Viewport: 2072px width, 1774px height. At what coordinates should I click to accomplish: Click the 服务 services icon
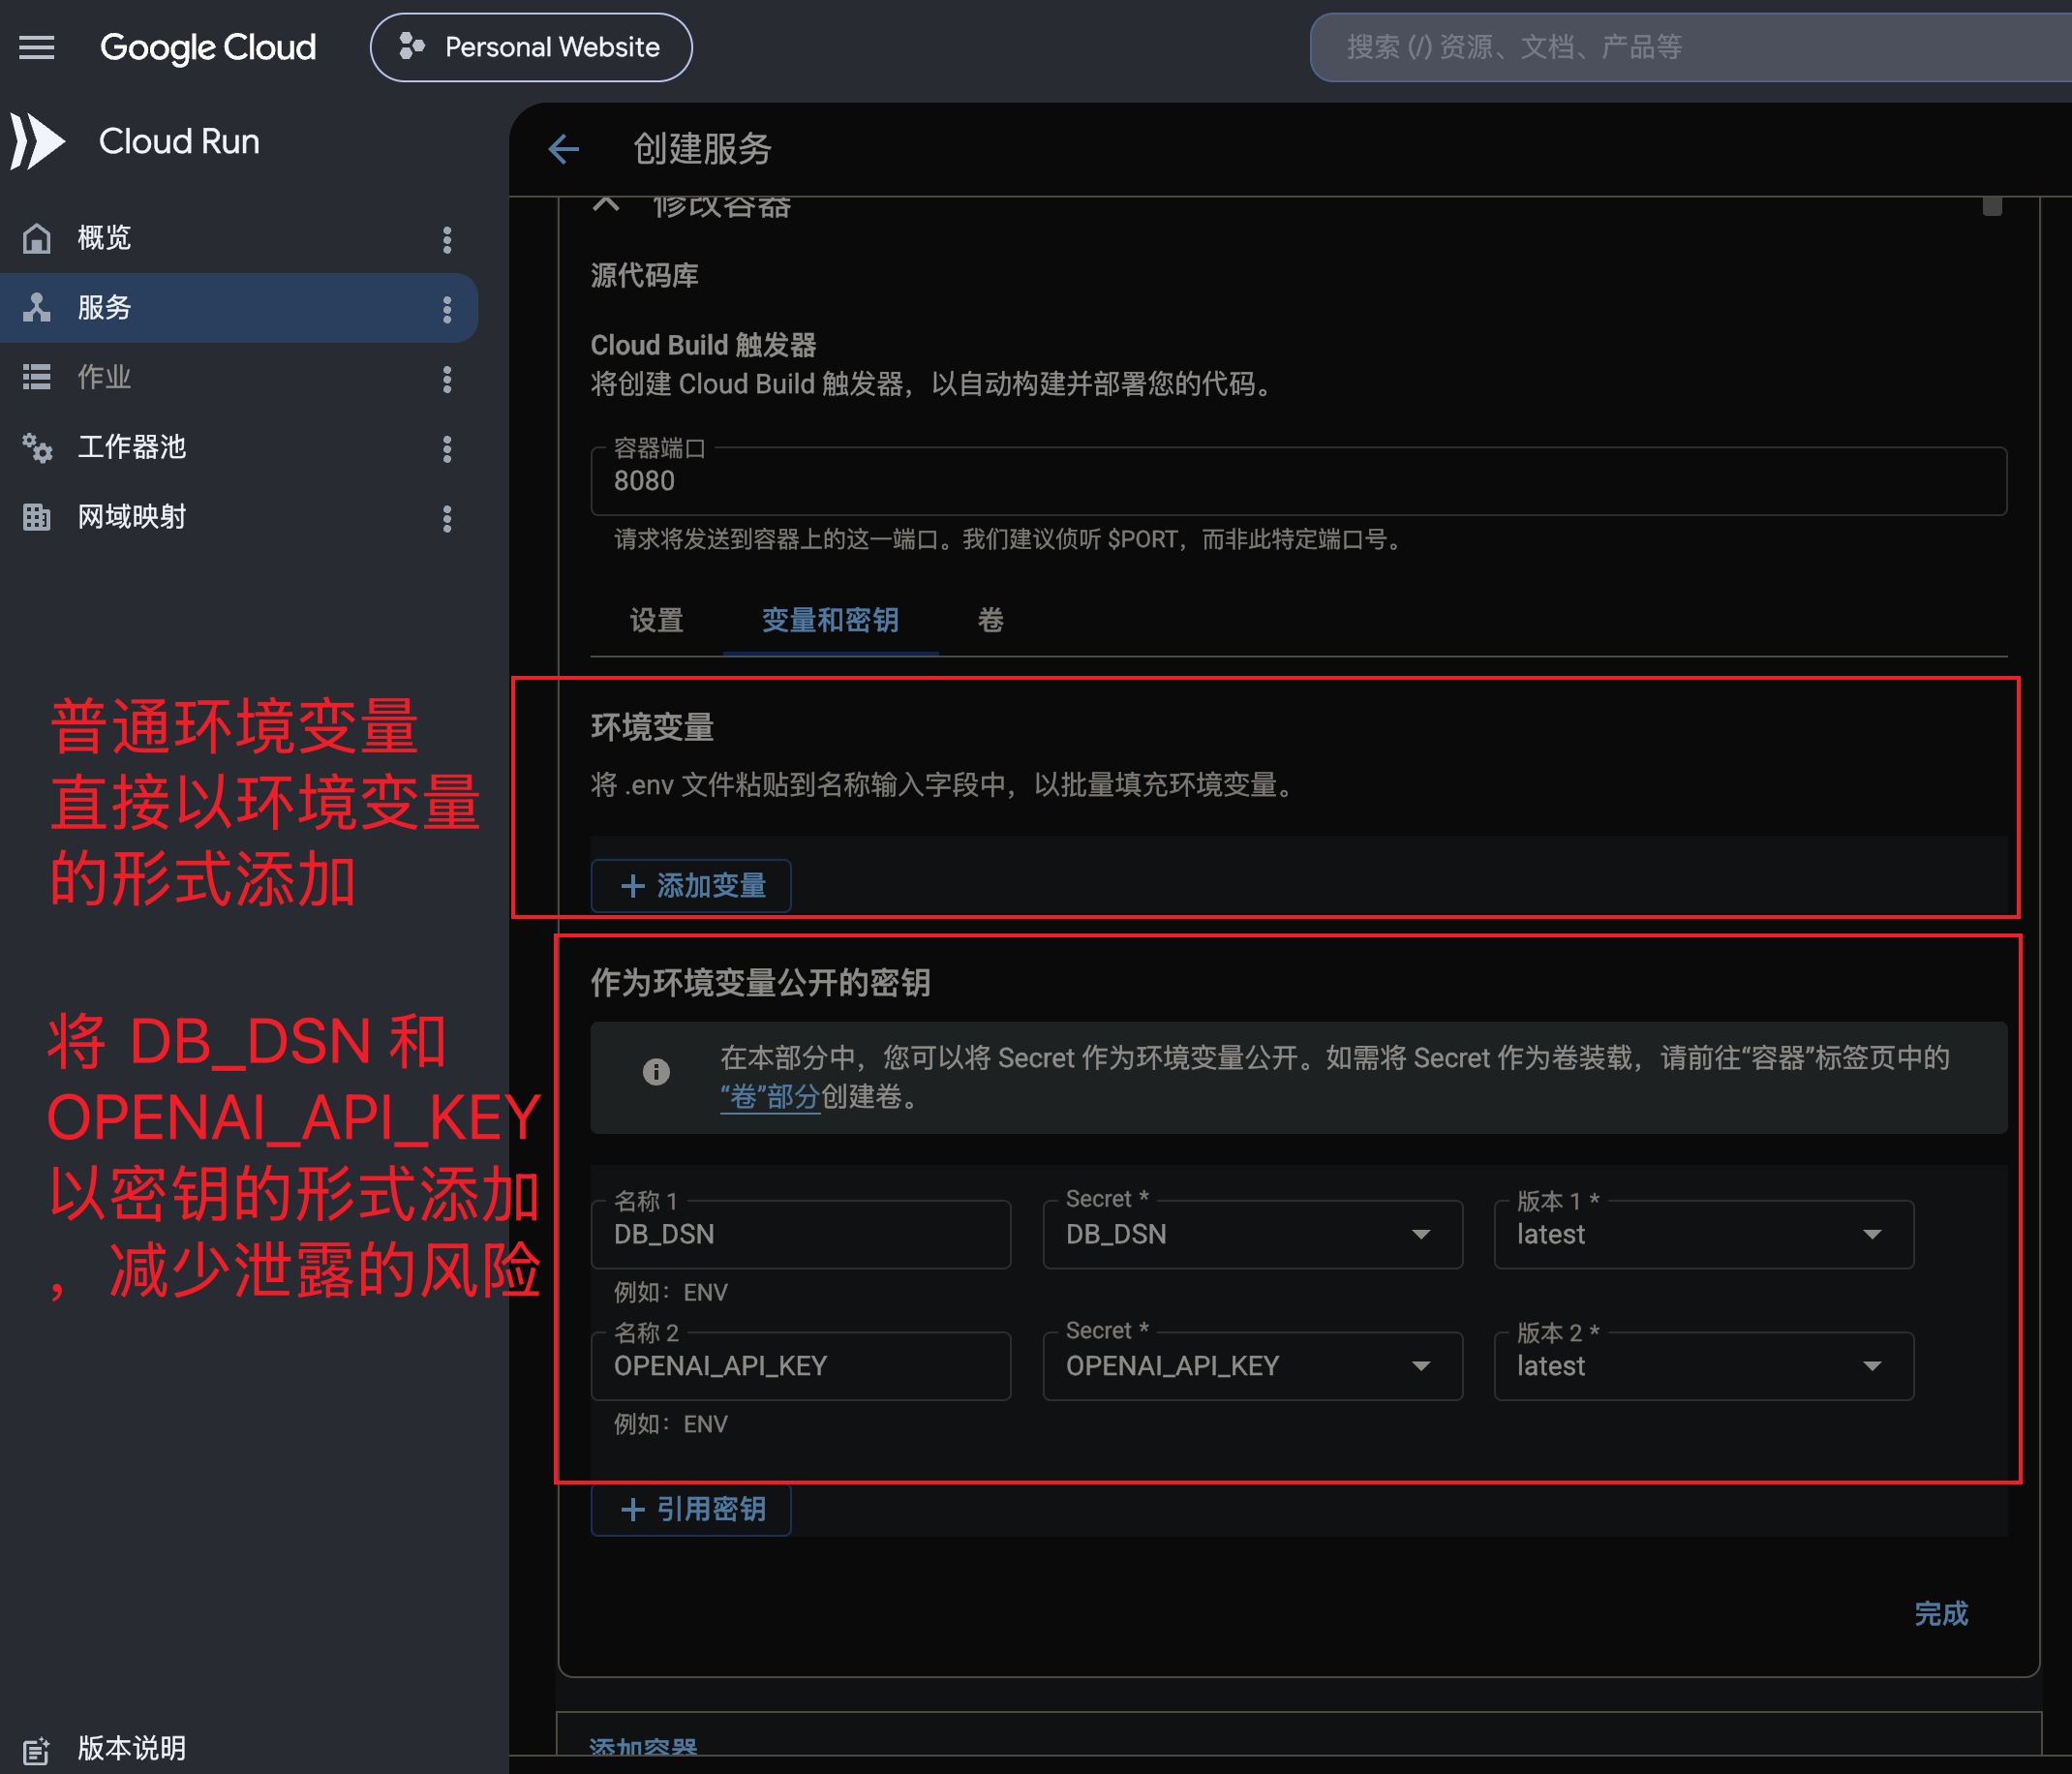point(37,308)
